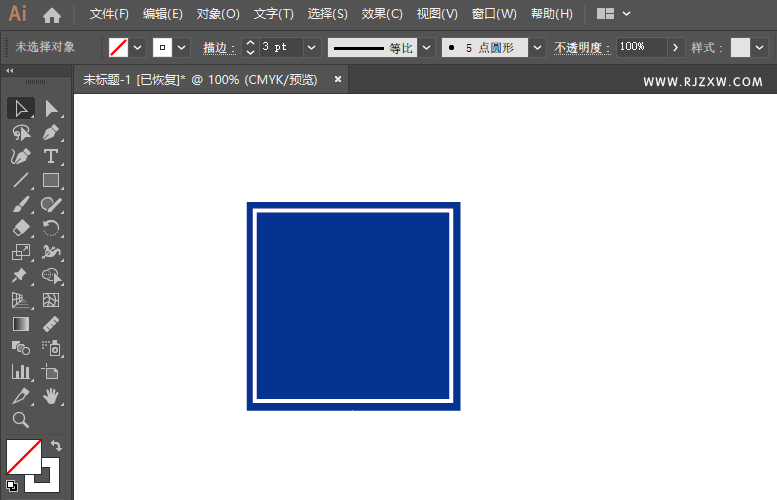Screen dimensions: 777x500
Task: Open the 描边 stroke panel link
Action: (x=219, y=48)
